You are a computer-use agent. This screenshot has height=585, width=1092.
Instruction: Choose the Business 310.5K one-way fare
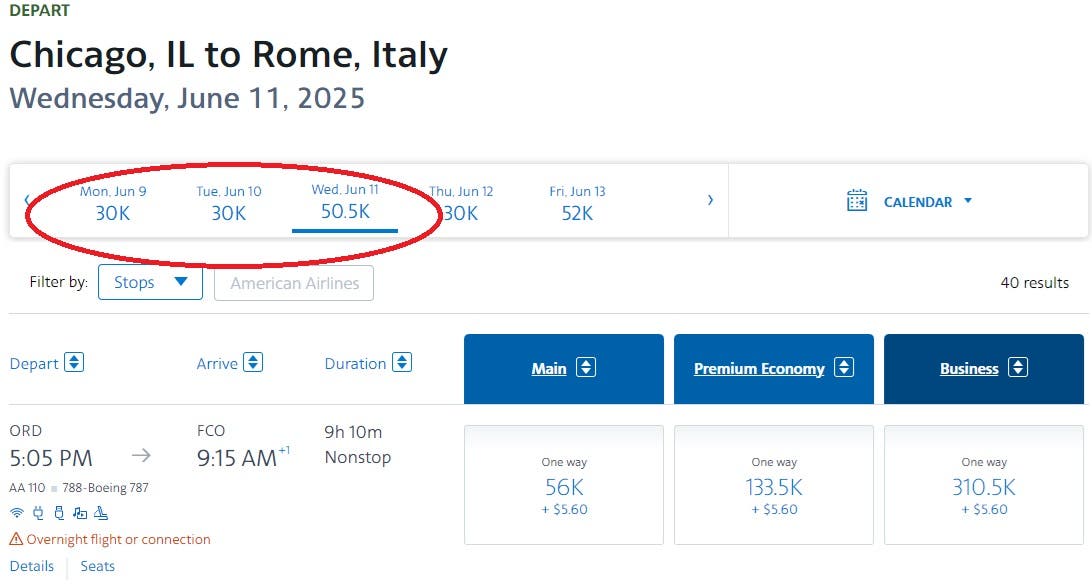pyautogui.click(x=983, y=487)
